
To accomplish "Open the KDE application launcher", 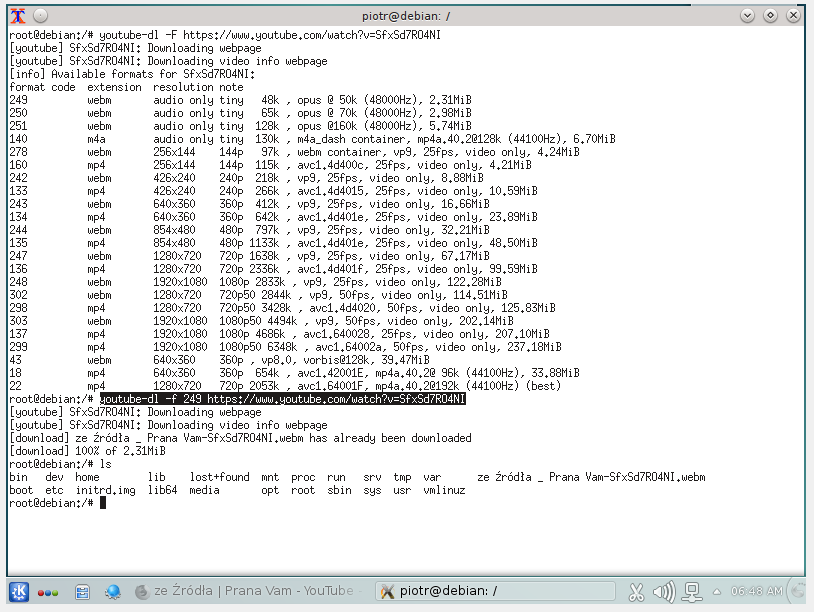I will [x=19, y=592].
